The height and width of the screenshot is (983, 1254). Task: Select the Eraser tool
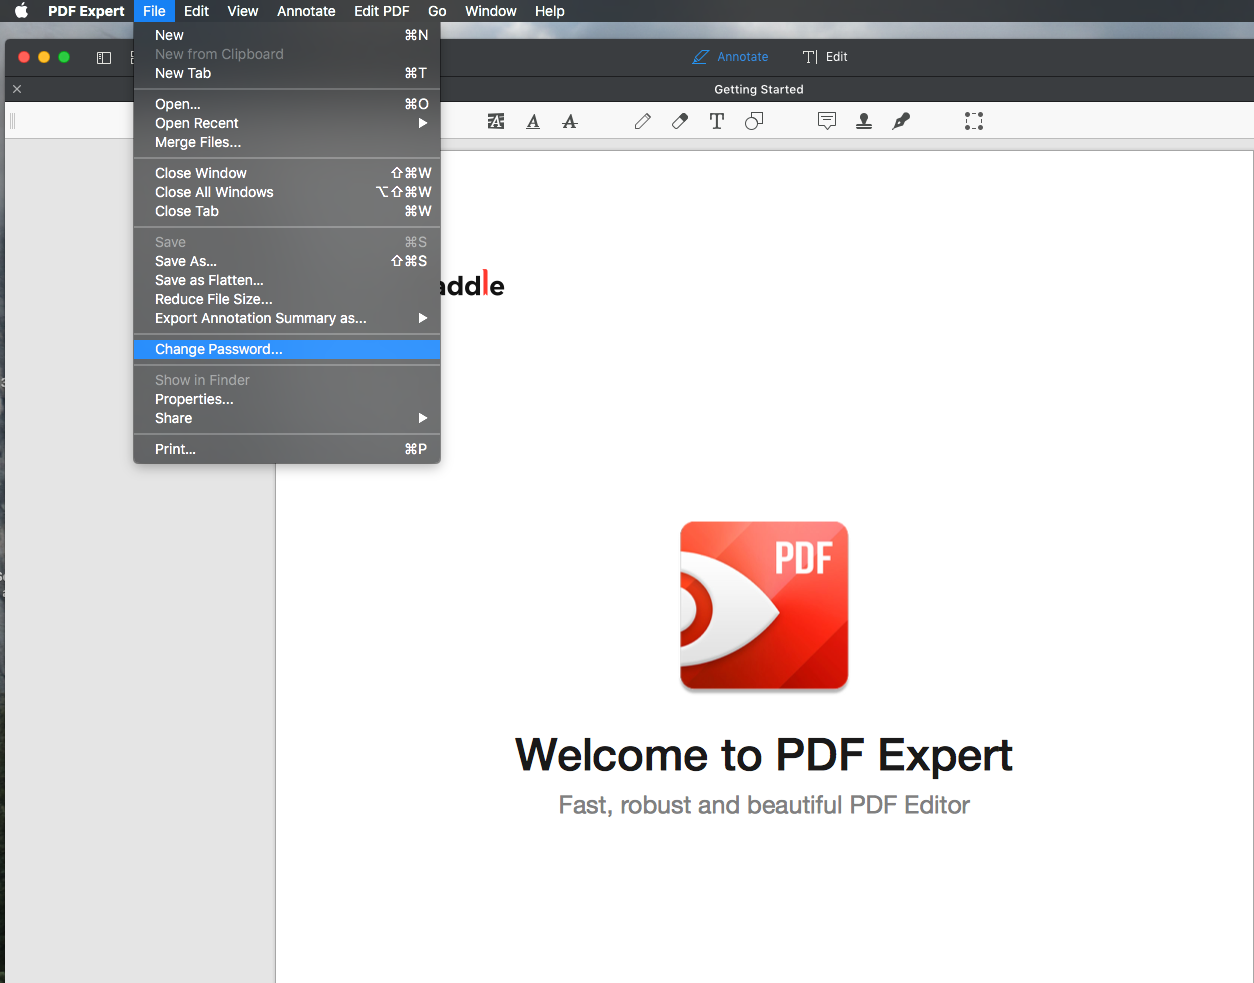[x=680, y=121]
